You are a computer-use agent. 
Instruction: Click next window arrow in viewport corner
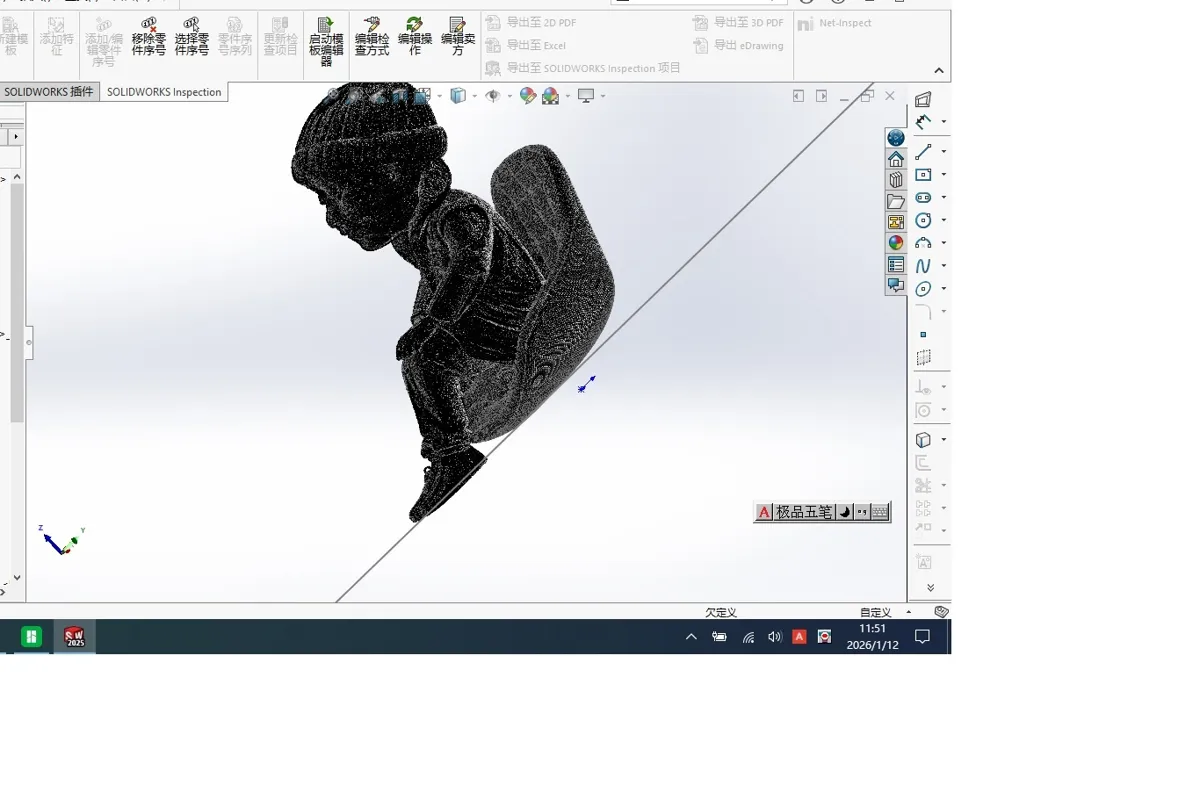pyautogui.click(x=821, y=96)
